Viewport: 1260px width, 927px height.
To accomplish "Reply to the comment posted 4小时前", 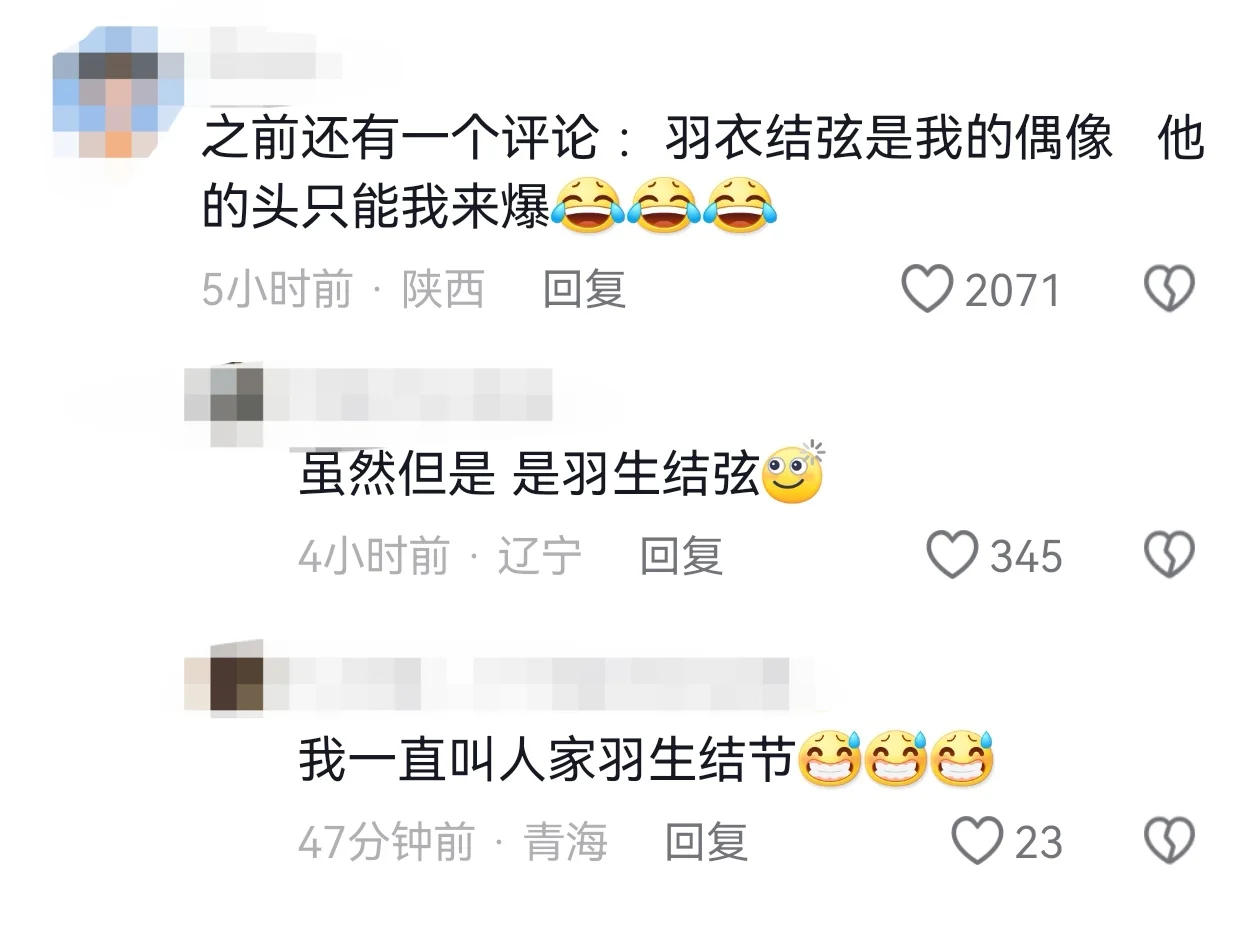I will coord(681,555).
